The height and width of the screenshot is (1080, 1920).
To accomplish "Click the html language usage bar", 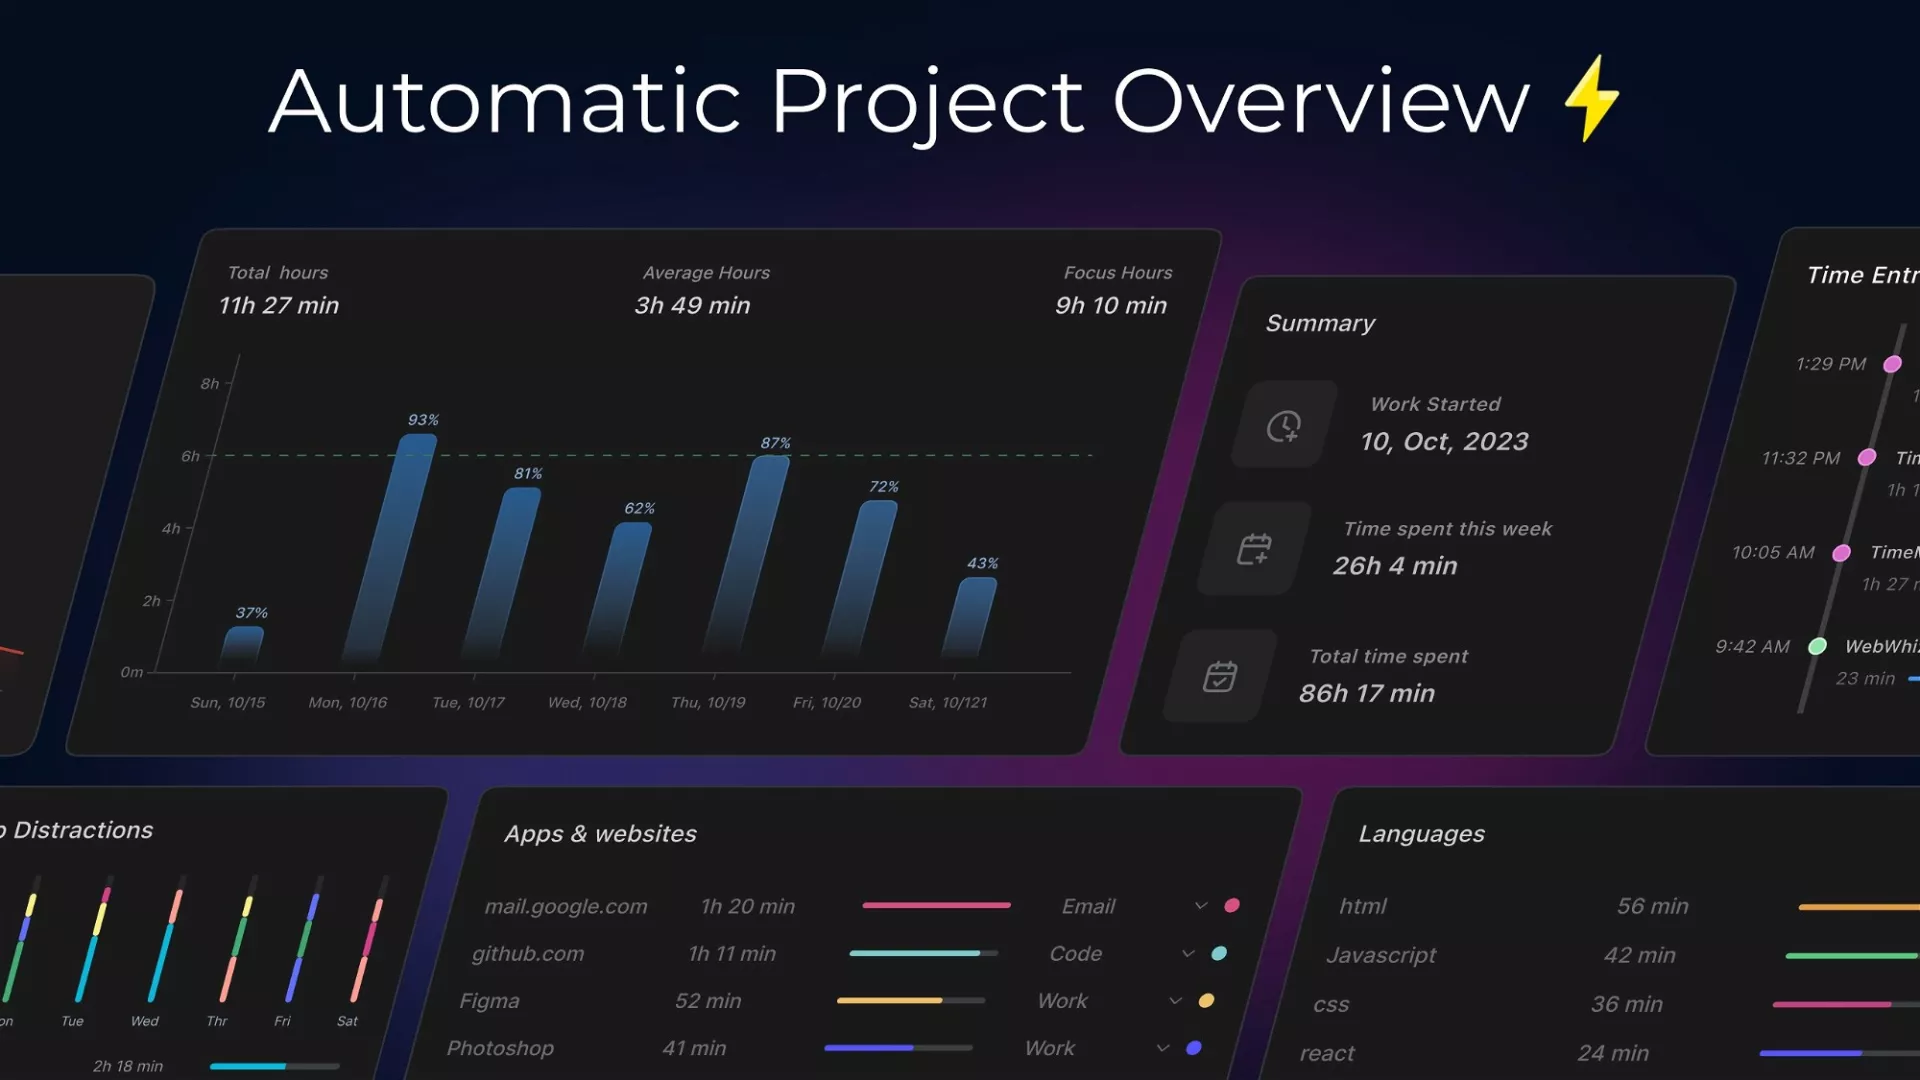I will pos(1858,907).
